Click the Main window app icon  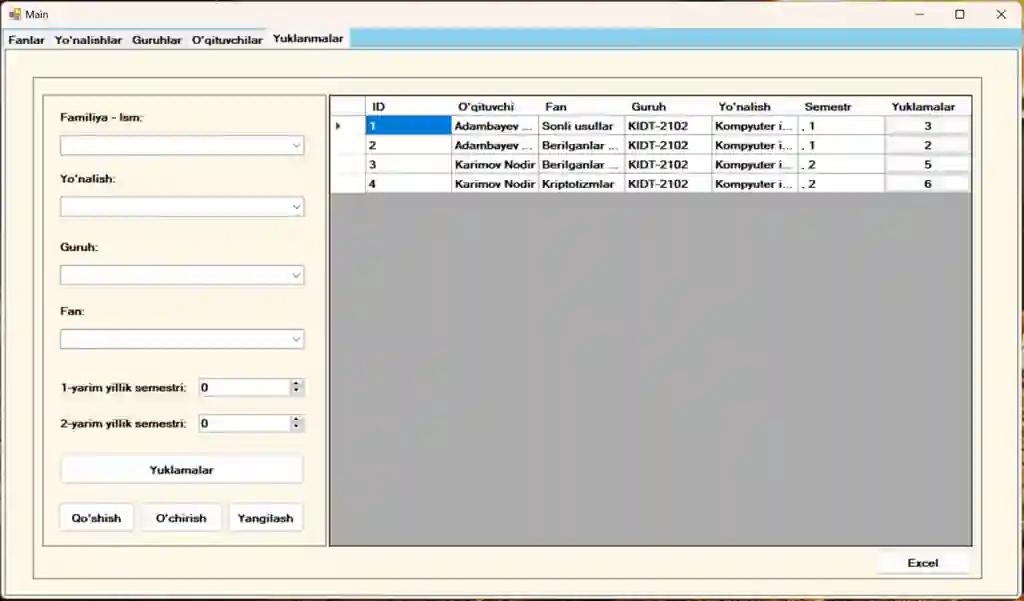pos(15,14)
